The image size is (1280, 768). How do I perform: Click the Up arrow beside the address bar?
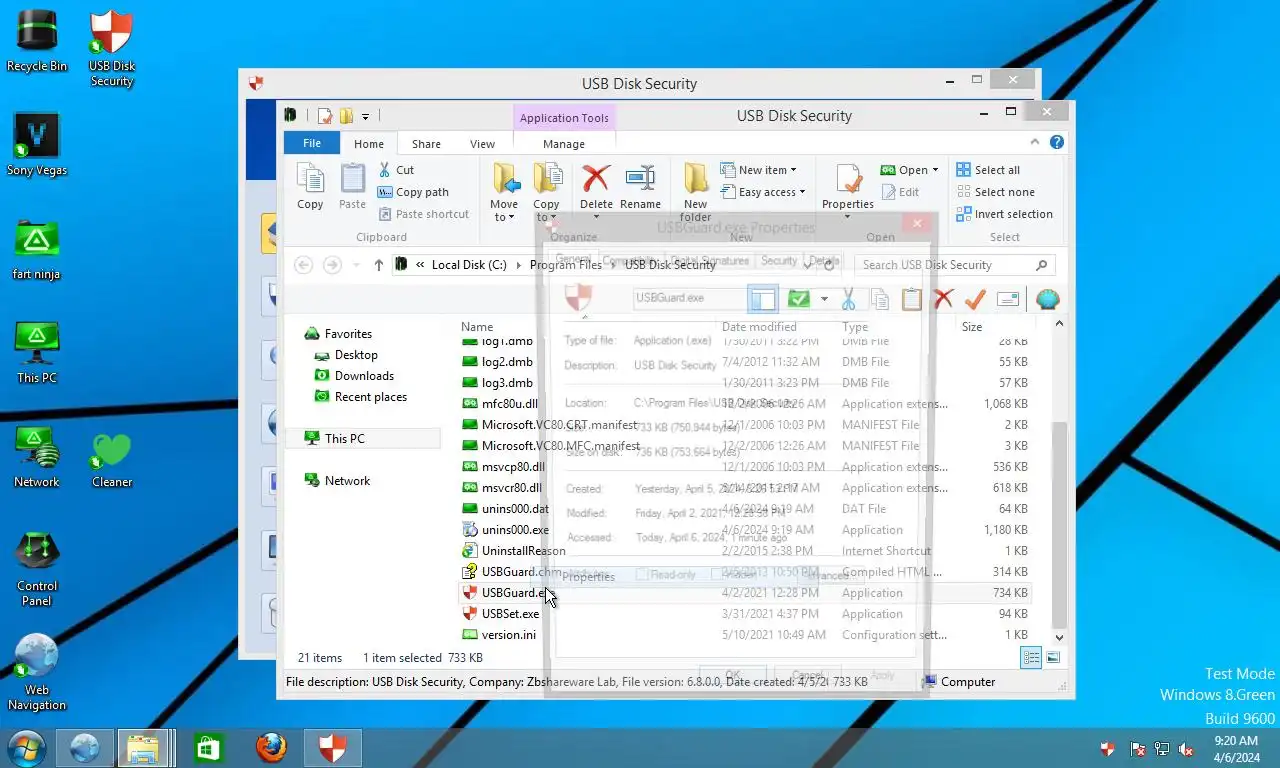pyautogui.click(x=378, y=265)
